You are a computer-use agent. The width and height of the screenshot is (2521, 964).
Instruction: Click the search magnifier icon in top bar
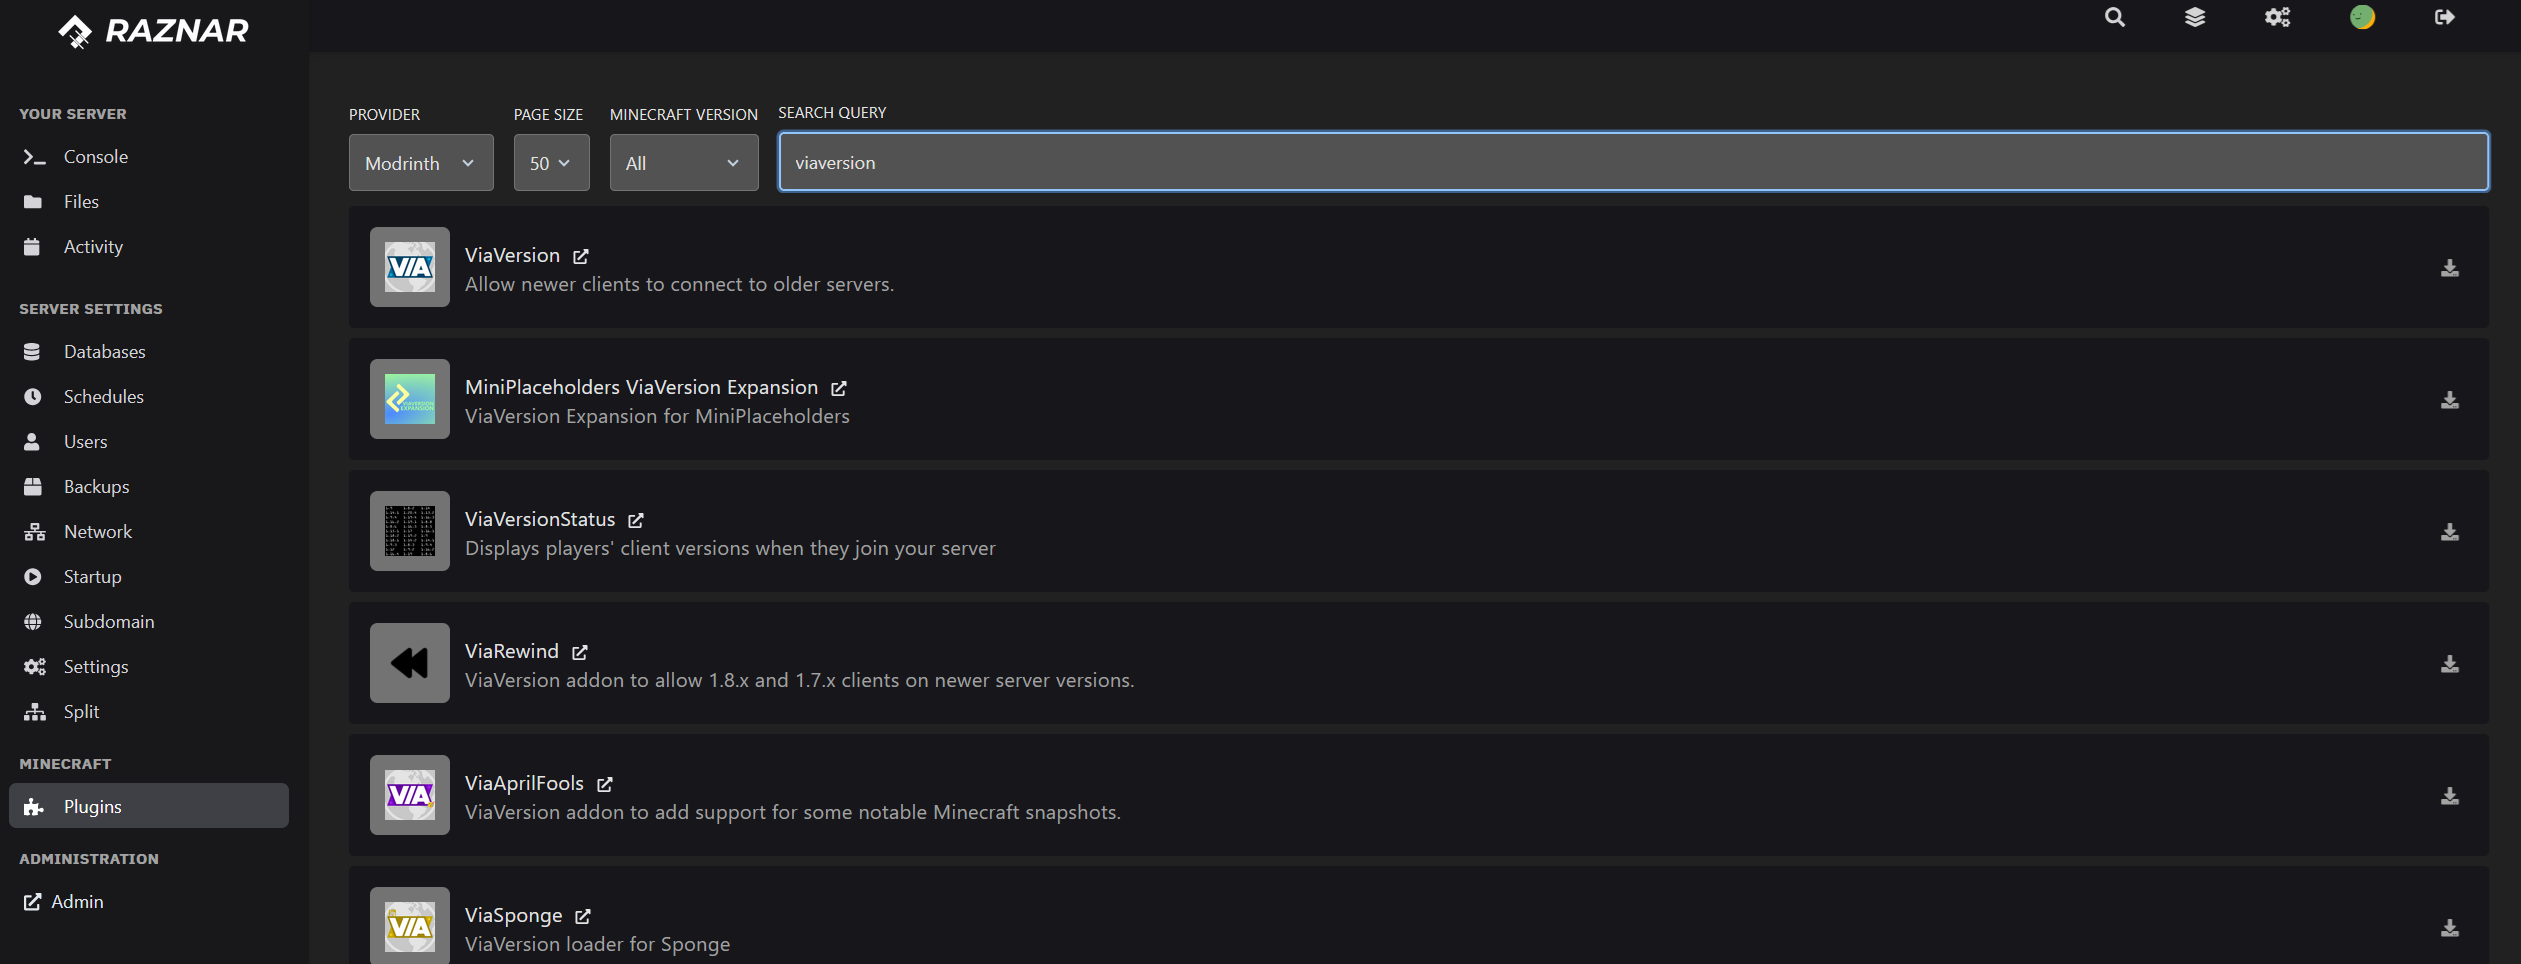pos(2114,17)
